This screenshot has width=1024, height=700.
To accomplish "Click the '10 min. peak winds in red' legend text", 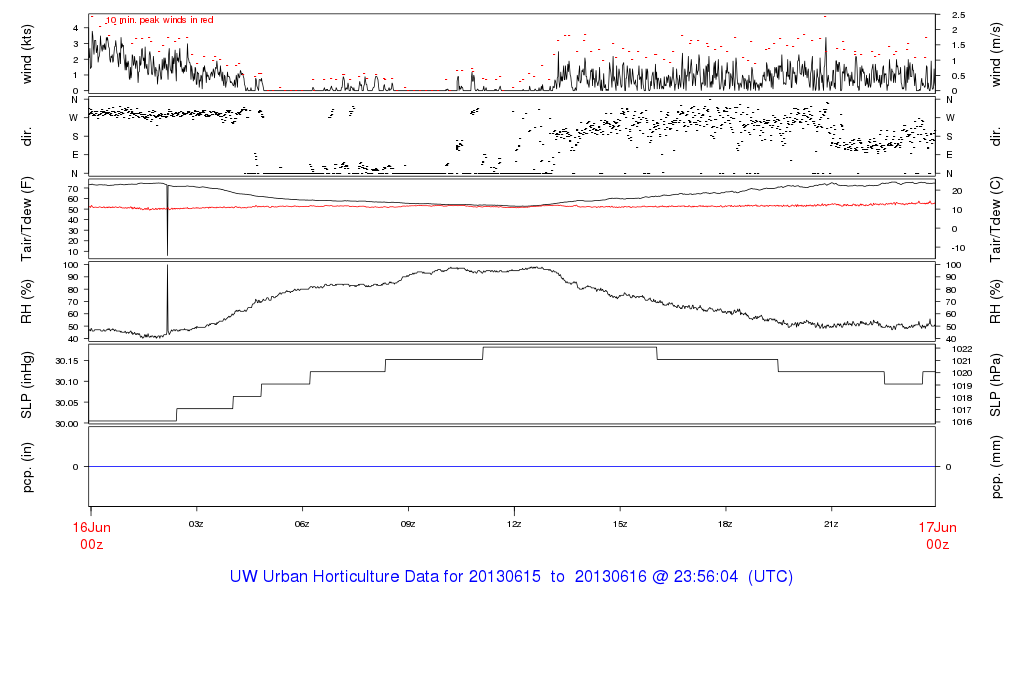I will pos(159,20).
